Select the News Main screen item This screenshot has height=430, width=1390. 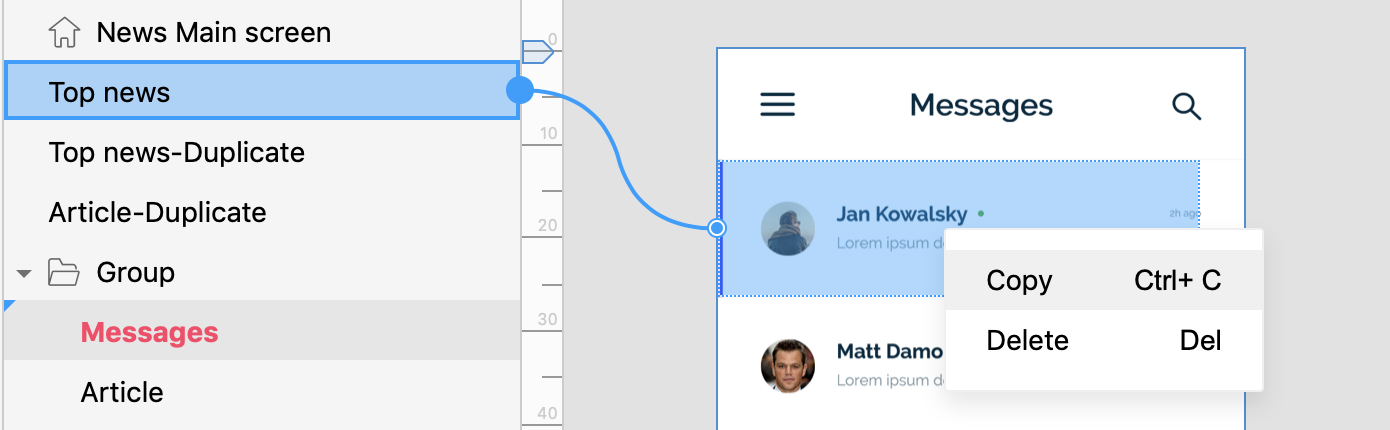click(x=262, y=32)
